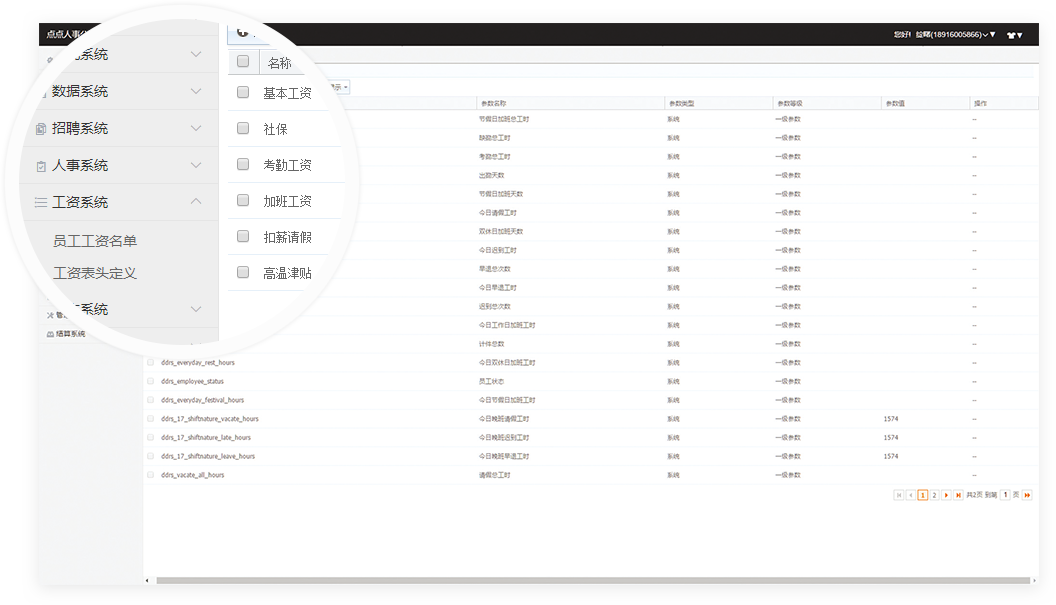
Task: Click the page-number jump input field
Action: [x=1005, y=495]
